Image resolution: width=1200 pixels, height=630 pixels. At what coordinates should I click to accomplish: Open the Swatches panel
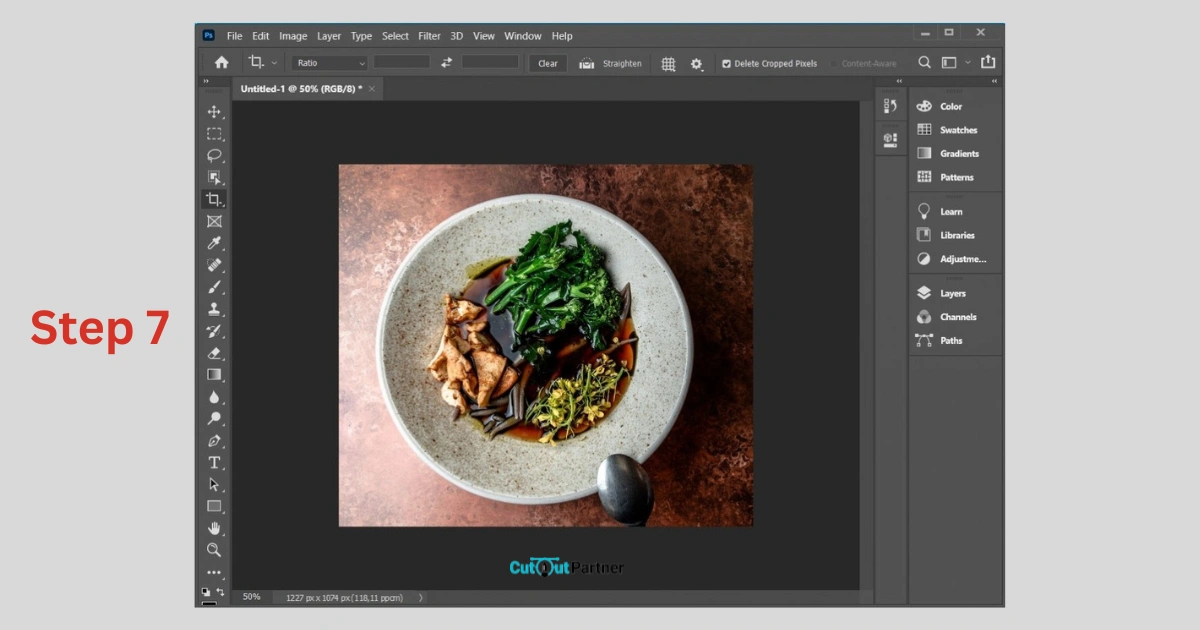click(x=958, y=130)
